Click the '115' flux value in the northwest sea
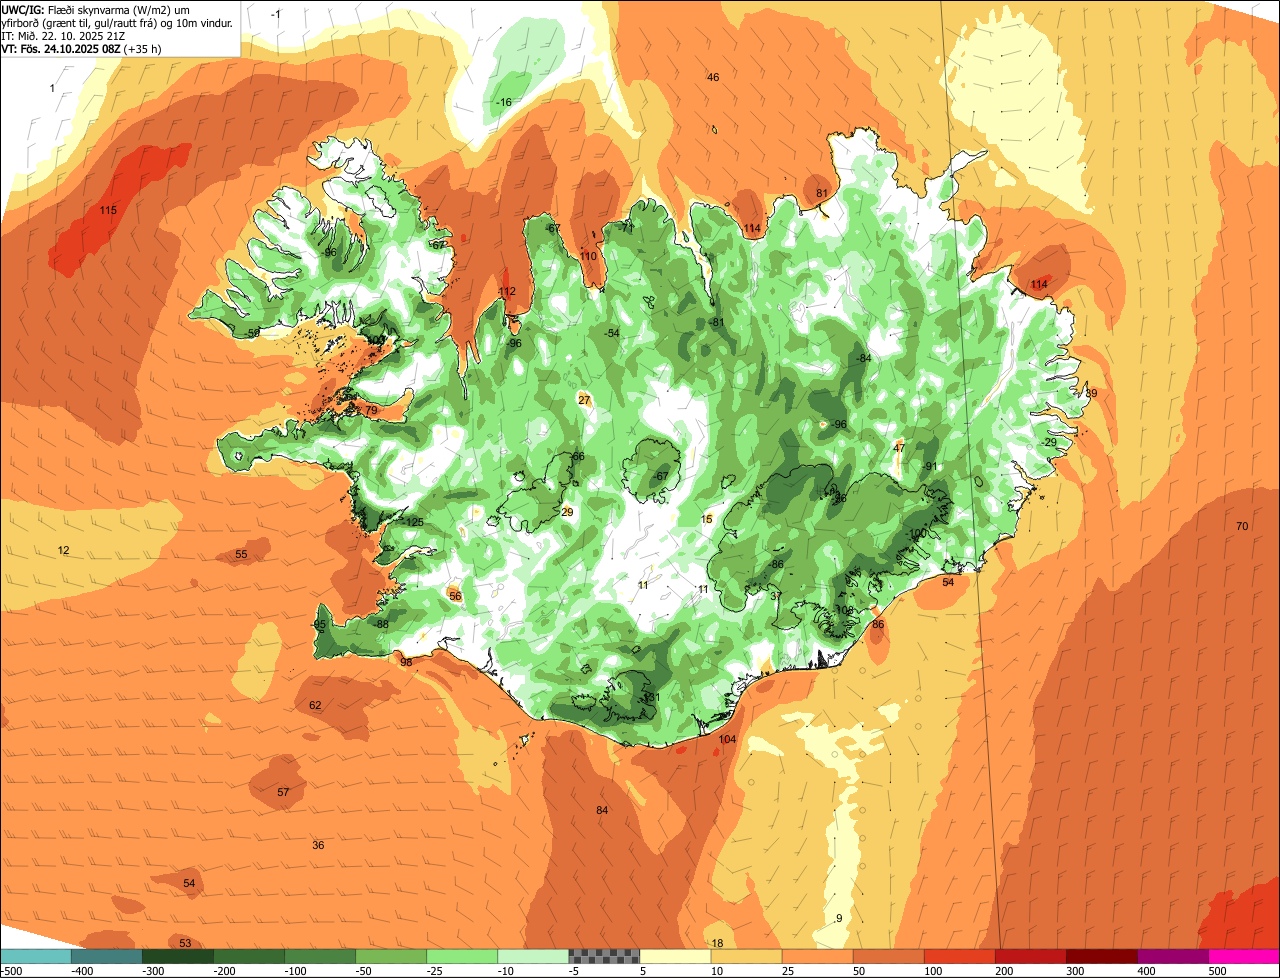1280x978 pixels. click(108, 210)
